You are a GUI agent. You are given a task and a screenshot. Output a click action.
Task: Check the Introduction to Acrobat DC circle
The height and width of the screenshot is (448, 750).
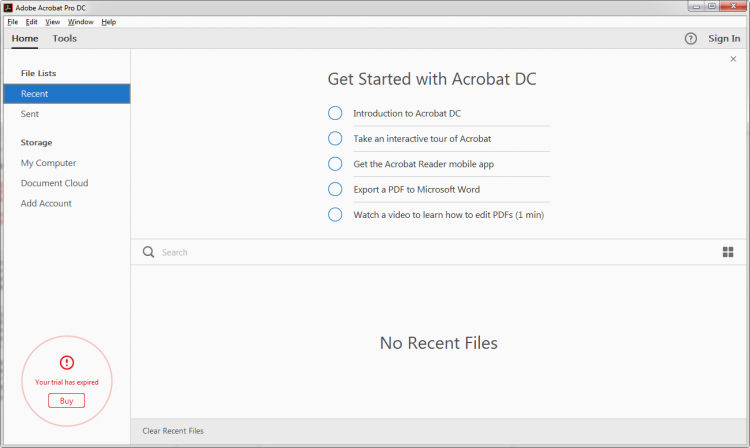tap(335, 113)
